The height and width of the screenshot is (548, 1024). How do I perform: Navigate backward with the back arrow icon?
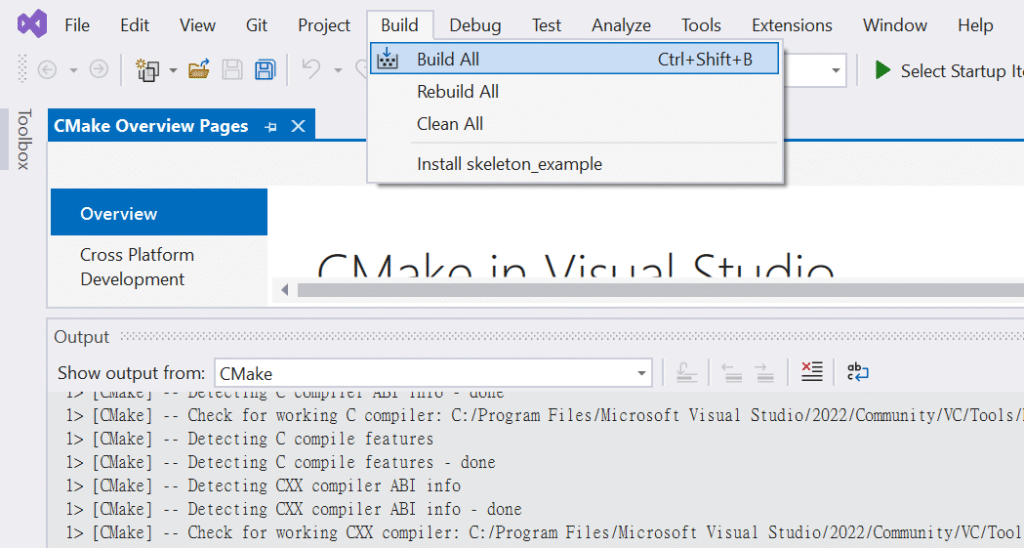point(47,69)
